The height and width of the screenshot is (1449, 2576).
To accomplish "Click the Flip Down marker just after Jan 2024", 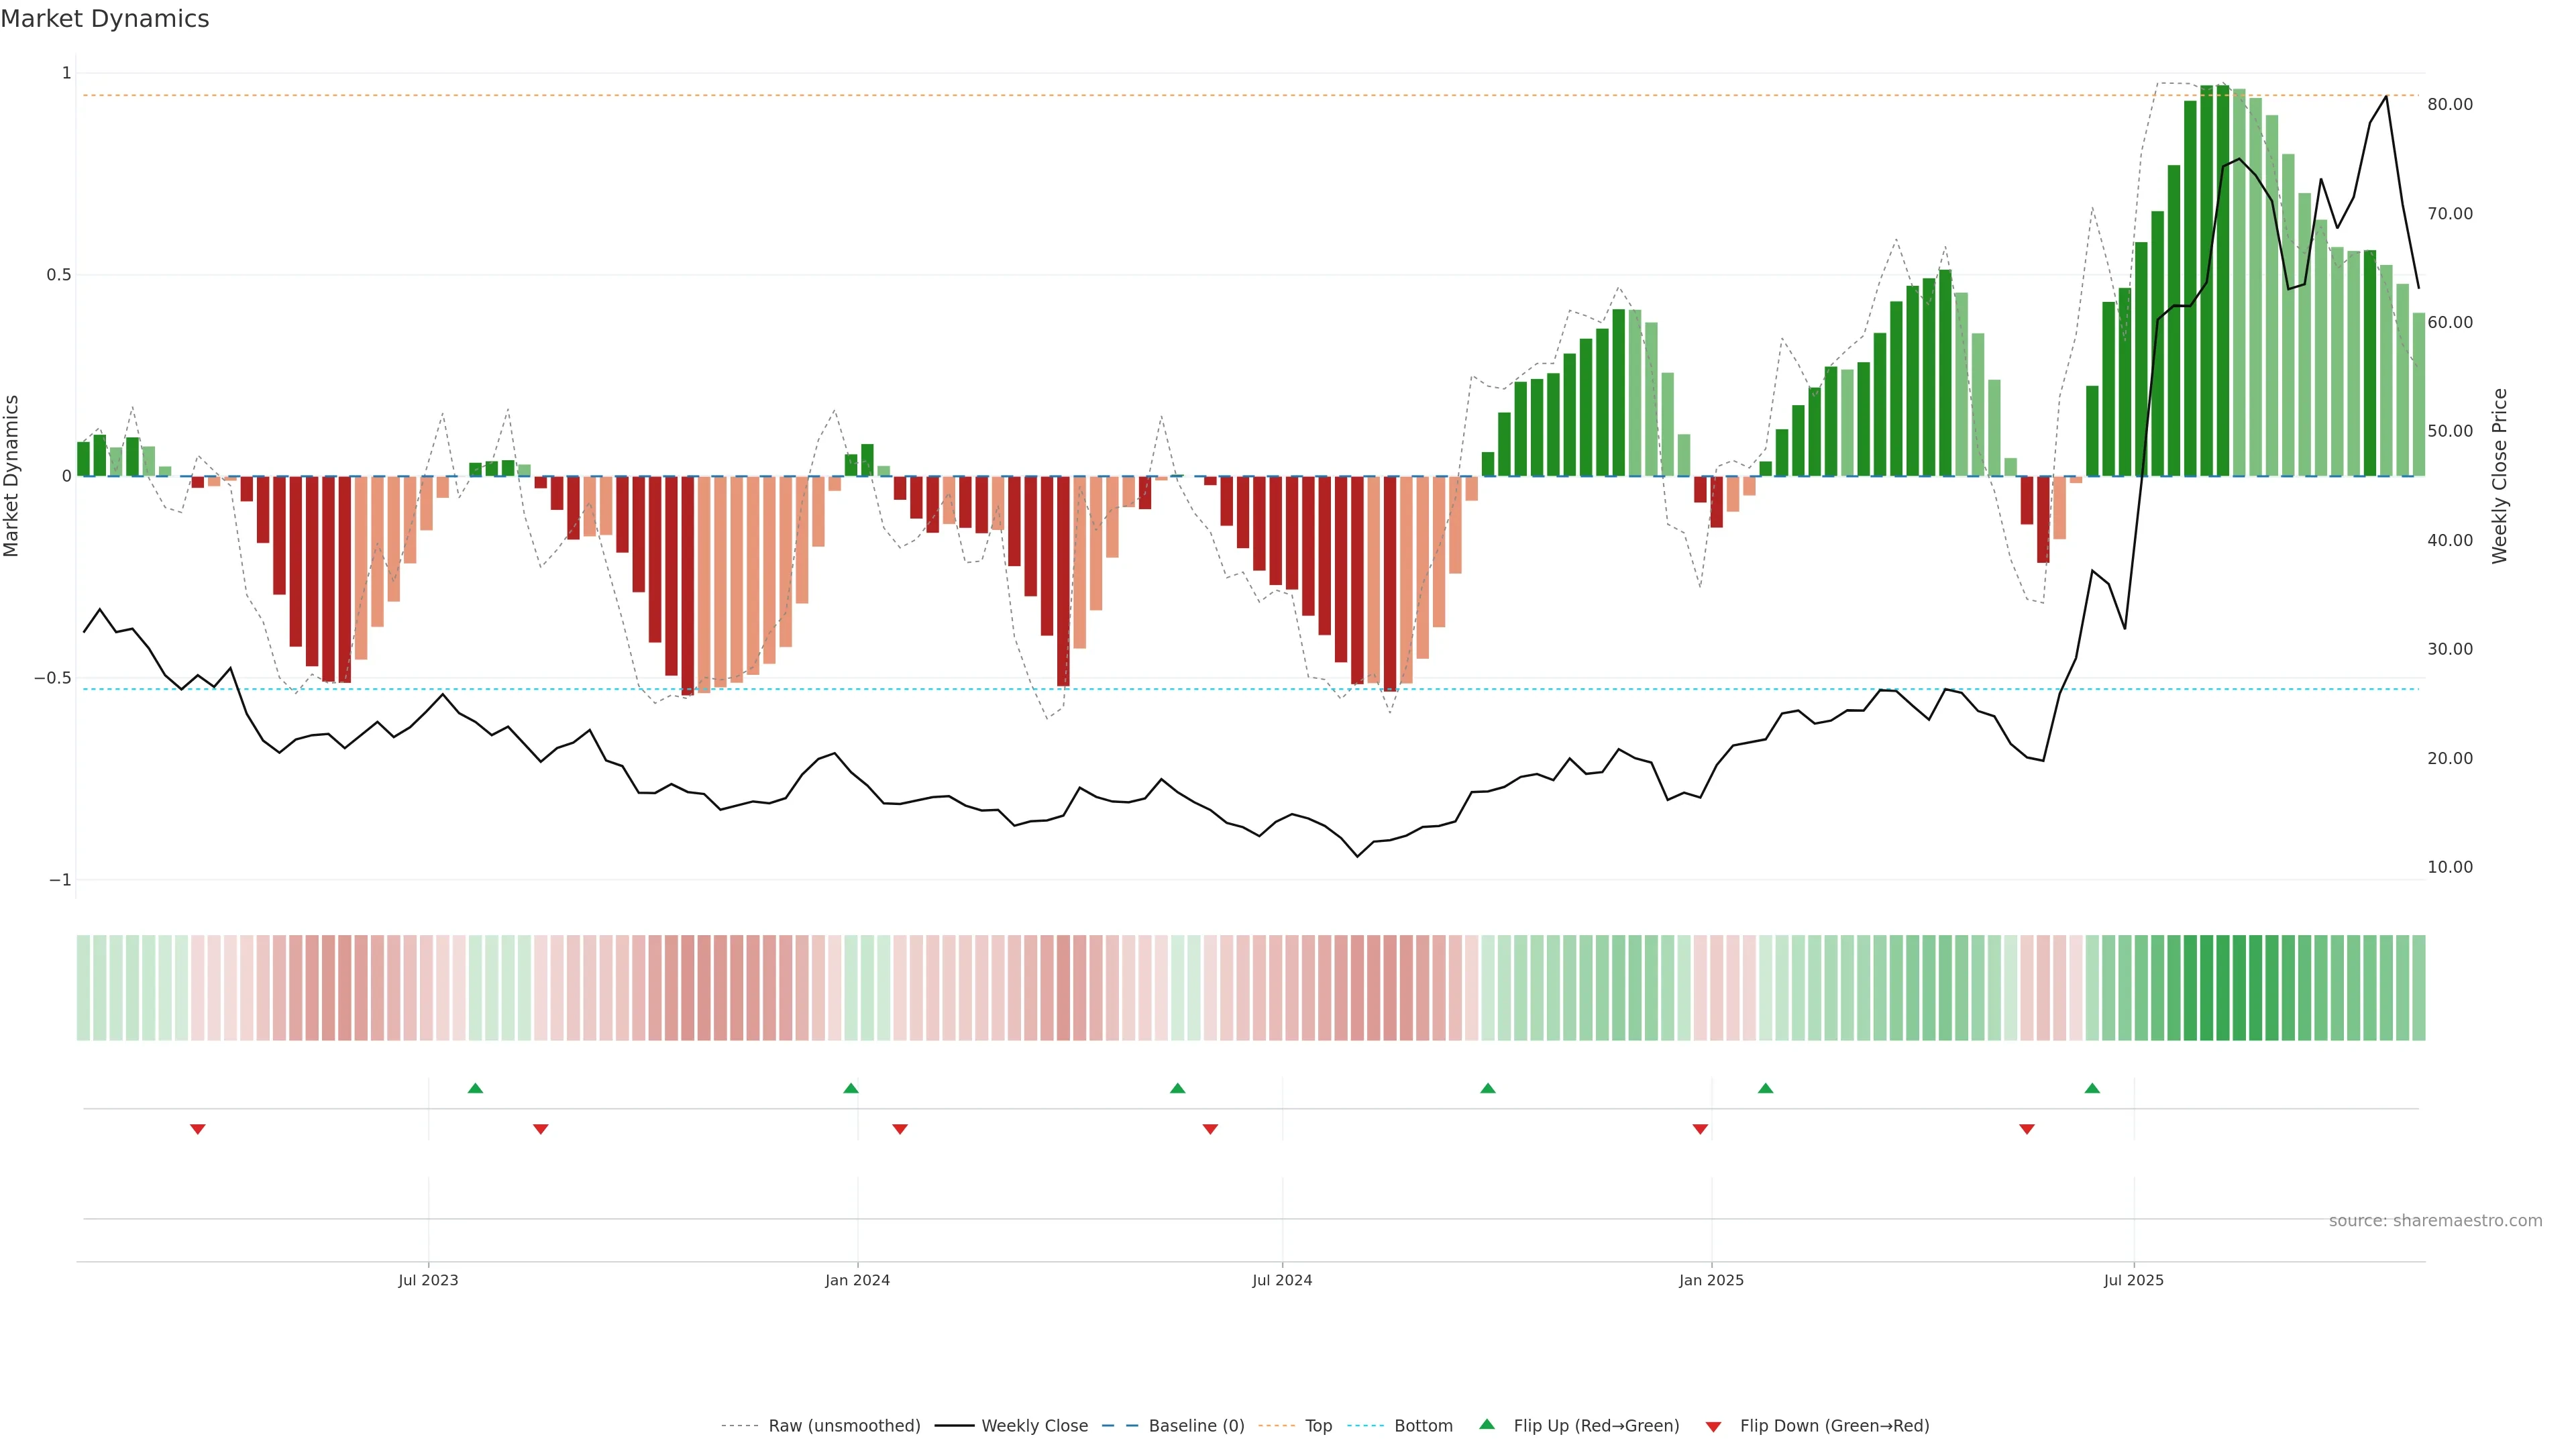I will coord(900,1129).
